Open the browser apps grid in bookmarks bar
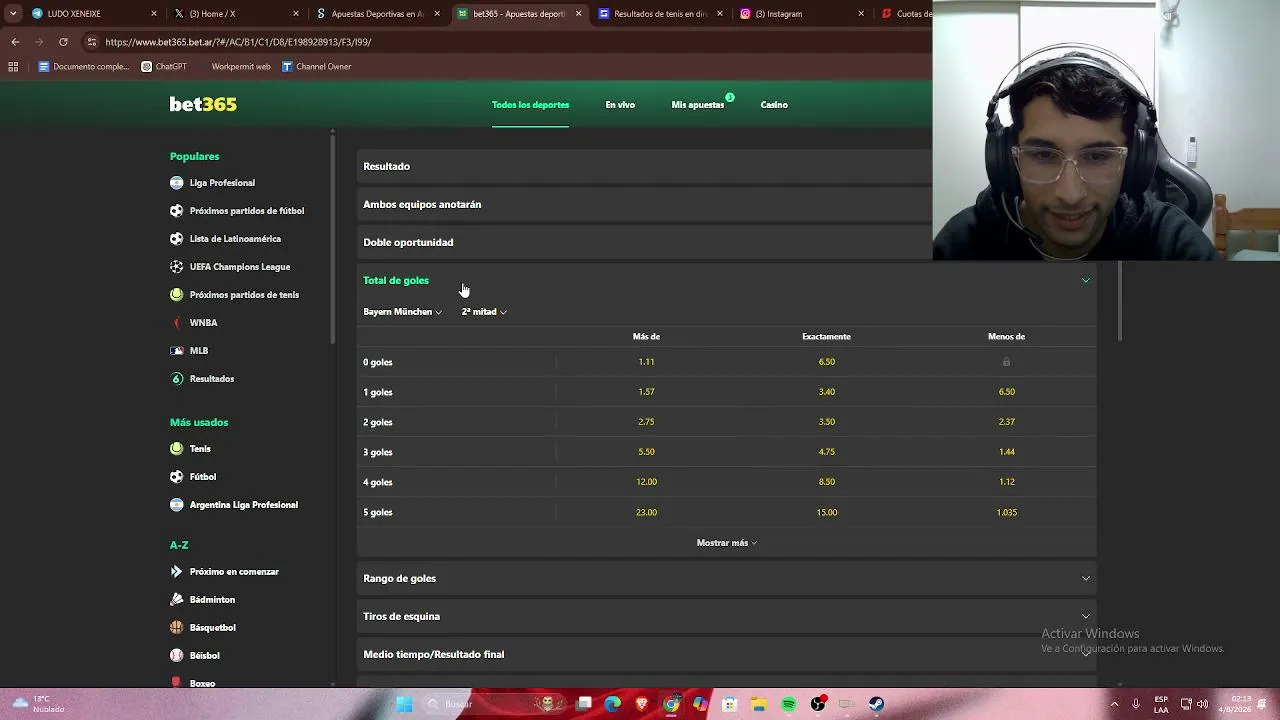 13,67
